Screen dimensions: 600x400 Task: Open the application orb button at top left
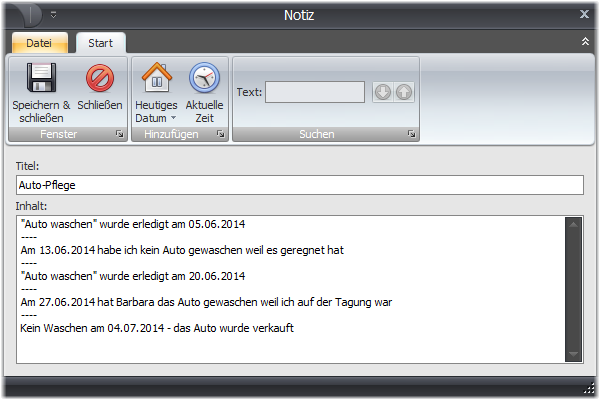point(27,15)
